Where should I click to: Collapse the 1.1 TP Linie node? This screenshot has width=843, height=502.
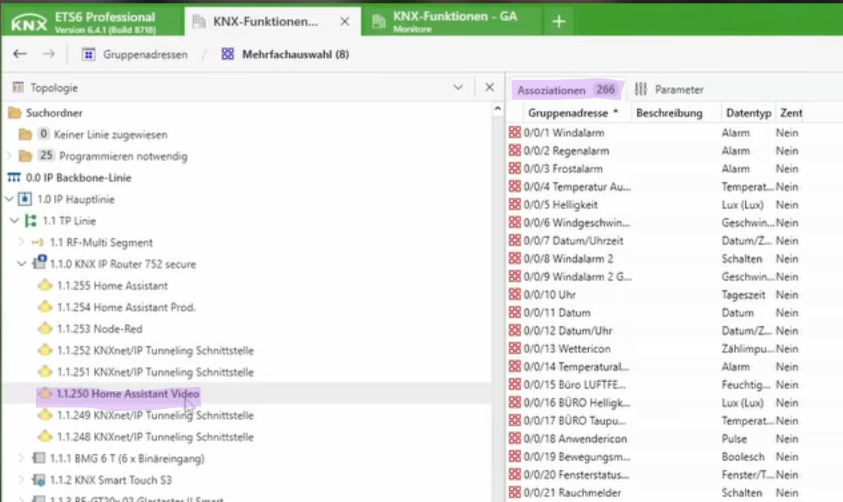(15, 220)
